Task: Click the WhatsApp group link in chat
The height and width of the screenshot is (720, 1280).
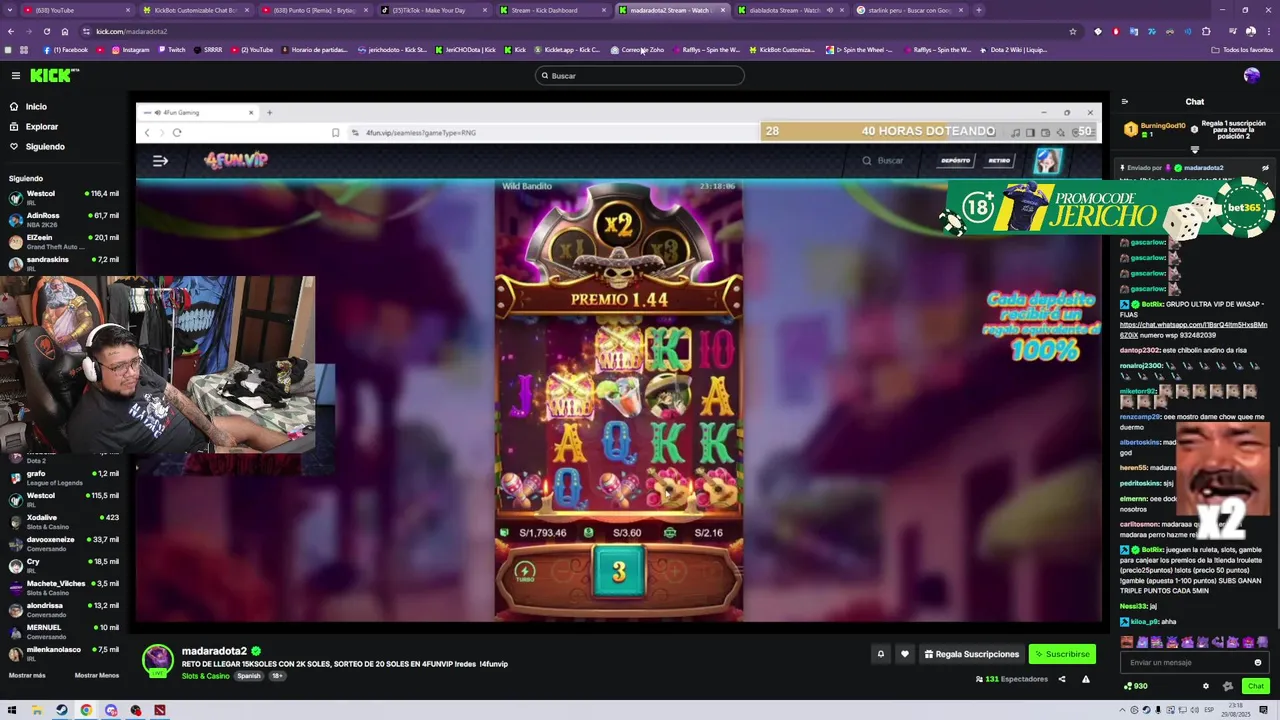Action: (x=1193, y=330)
